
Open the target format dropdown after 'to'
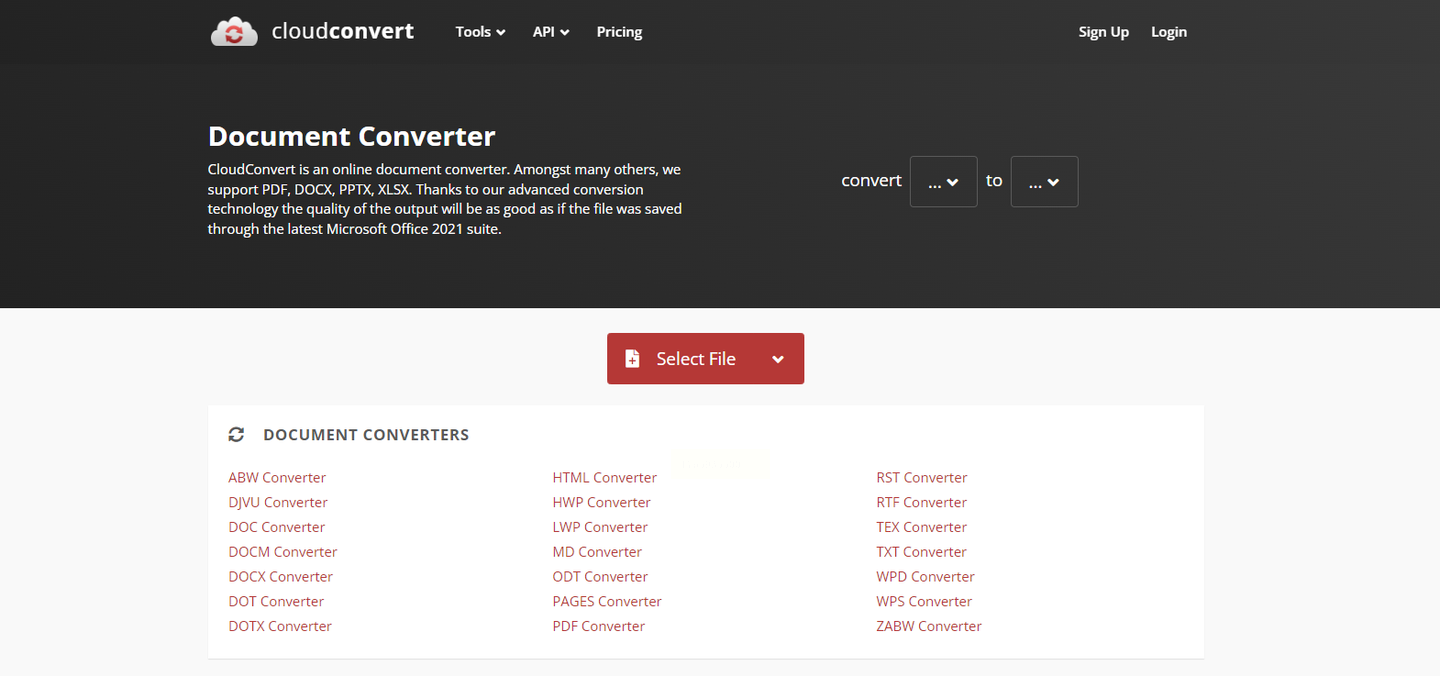[x=1044, y=182]
